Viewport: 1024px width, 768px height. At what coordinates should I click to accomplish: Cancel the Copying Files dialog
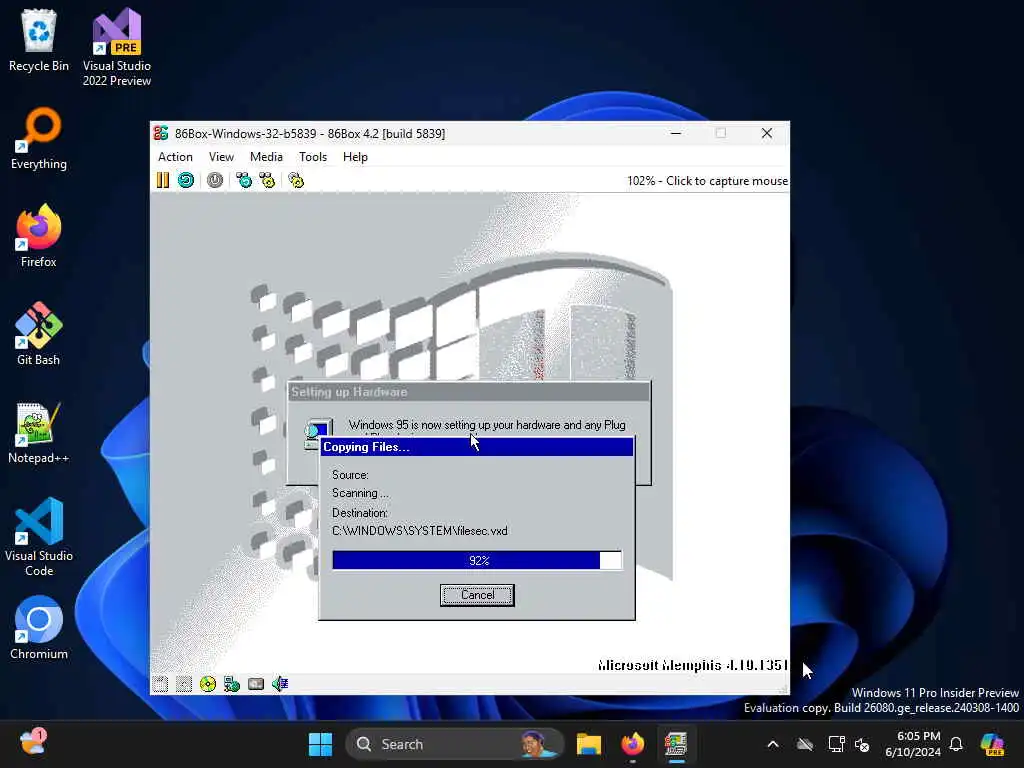point(477,595)
